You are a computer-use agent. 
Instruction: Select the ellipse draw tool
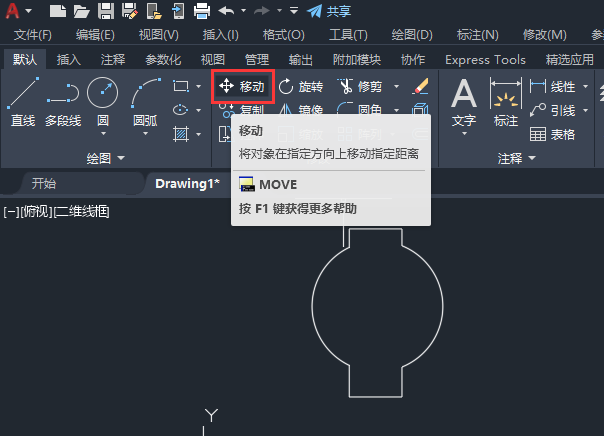click(x=181, y=110)
